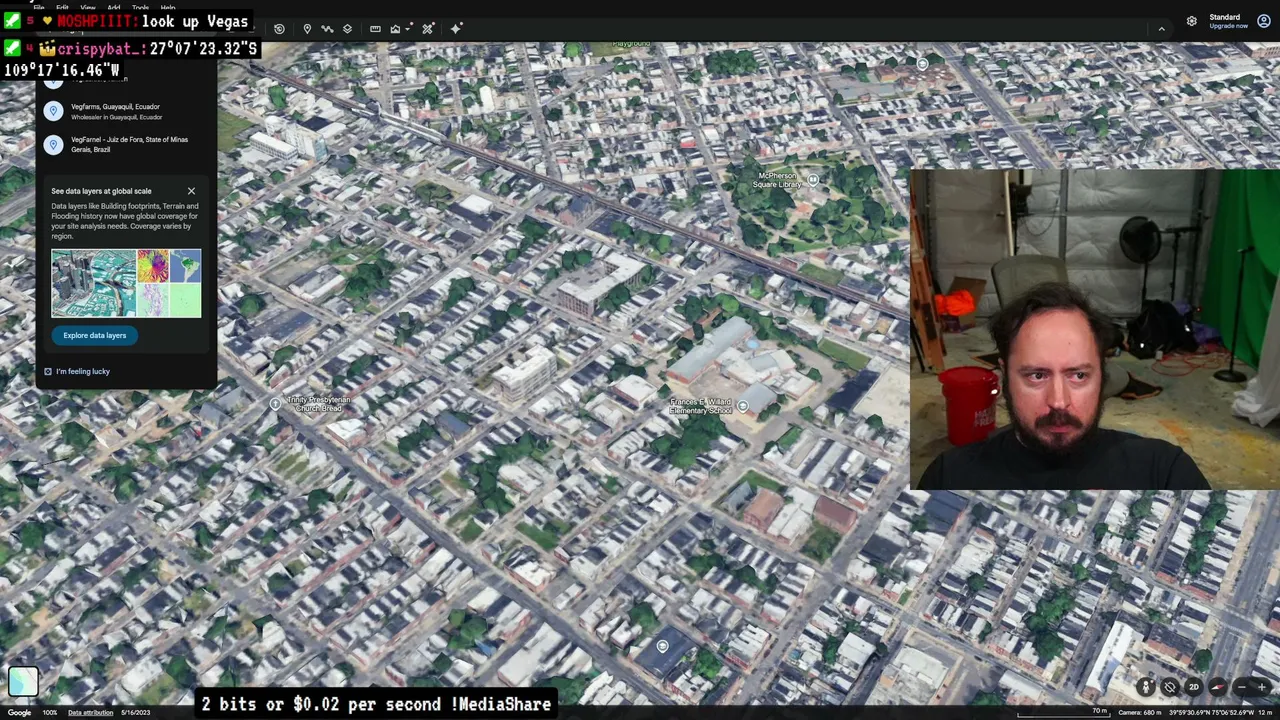Click I'm feeling lucky
The image size is (1280, 720).
pyautogui.click(x=77, y=371)
